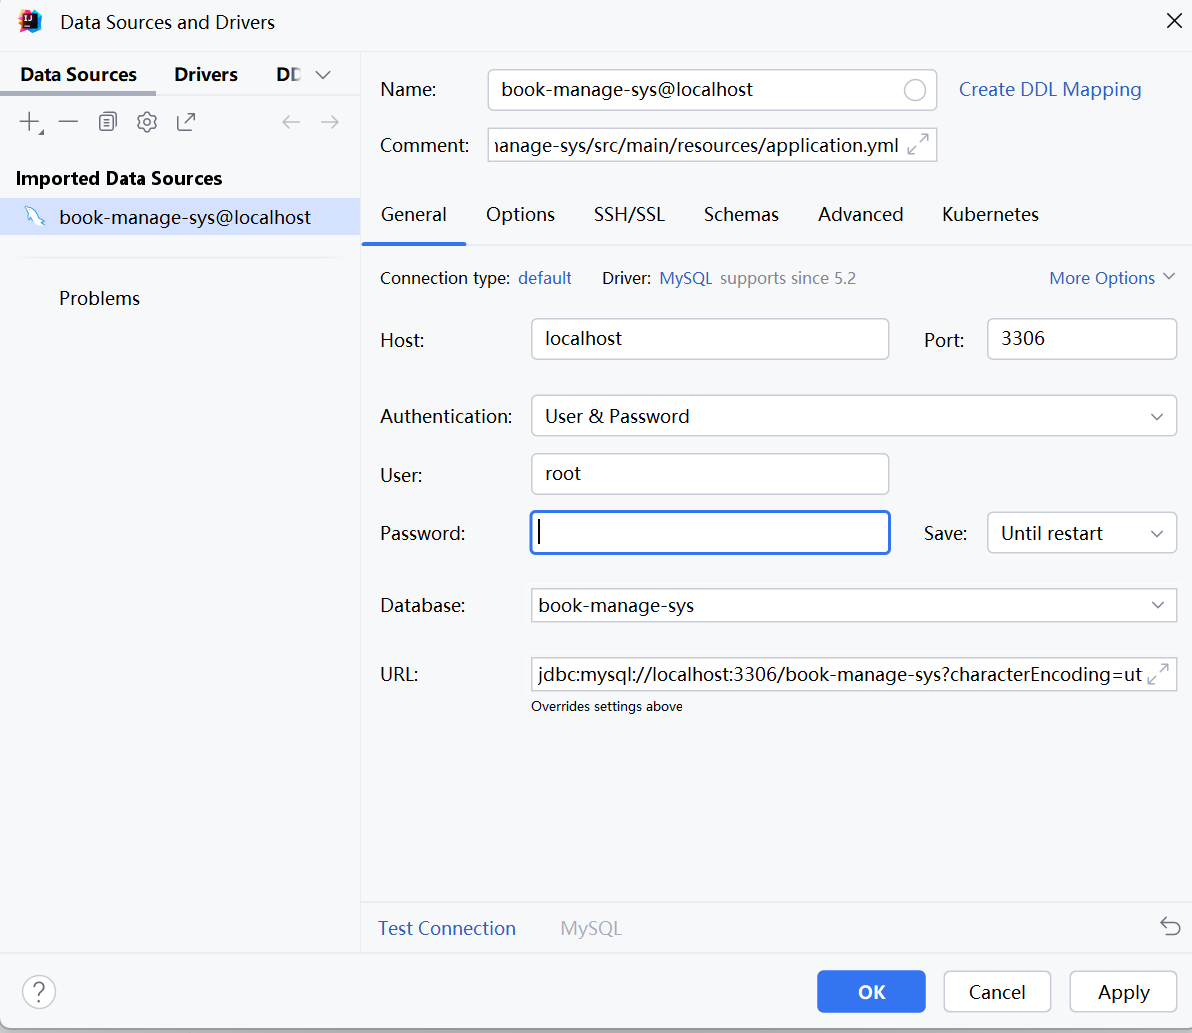Click the color circle in Name field
Image resolution: width=1192 pixels, height=1033 pixels.
[914, 90]
